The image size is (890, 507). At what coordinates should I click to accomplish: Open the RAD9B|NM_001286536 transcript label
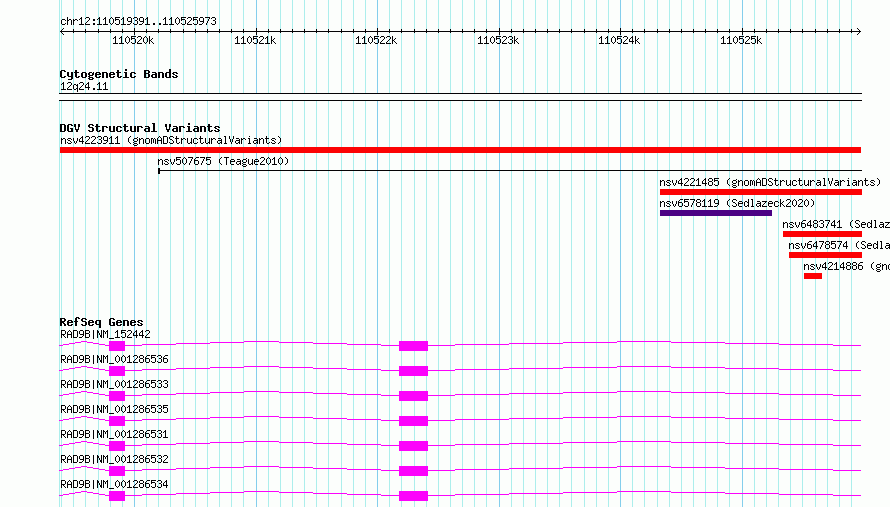pos(114,359)
